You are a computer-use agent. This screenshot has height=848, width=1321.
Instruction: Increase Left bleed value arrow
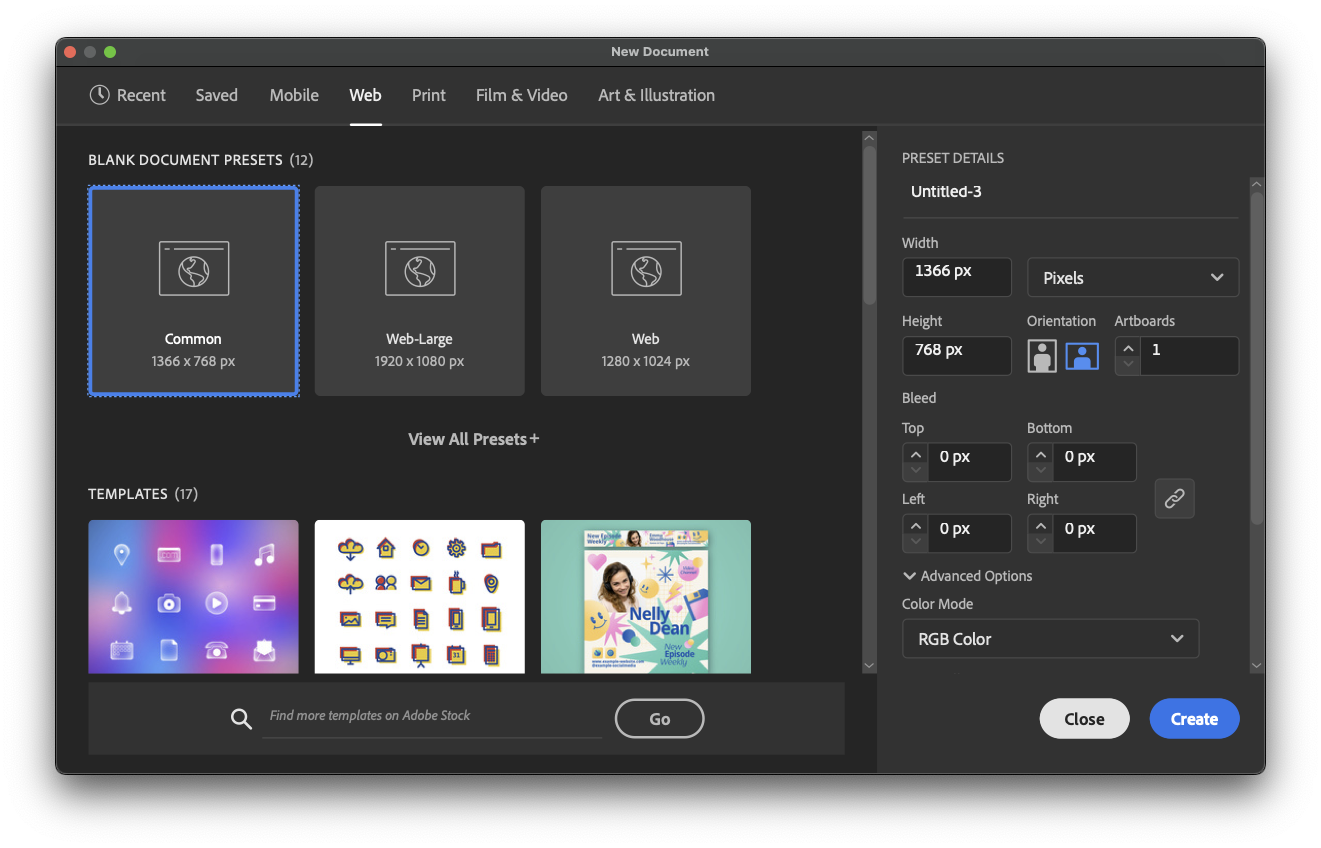point(915,525)
